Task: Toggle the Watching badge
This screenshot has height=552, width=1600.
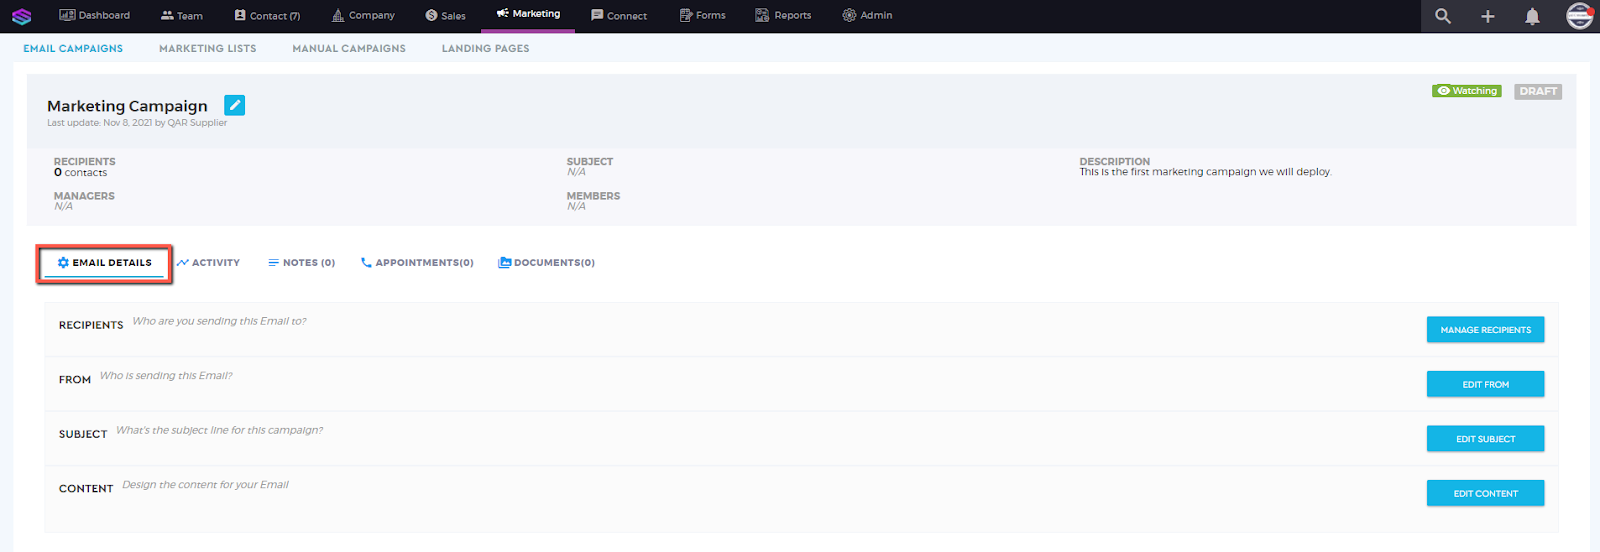Action: (x=1467, y=91)
